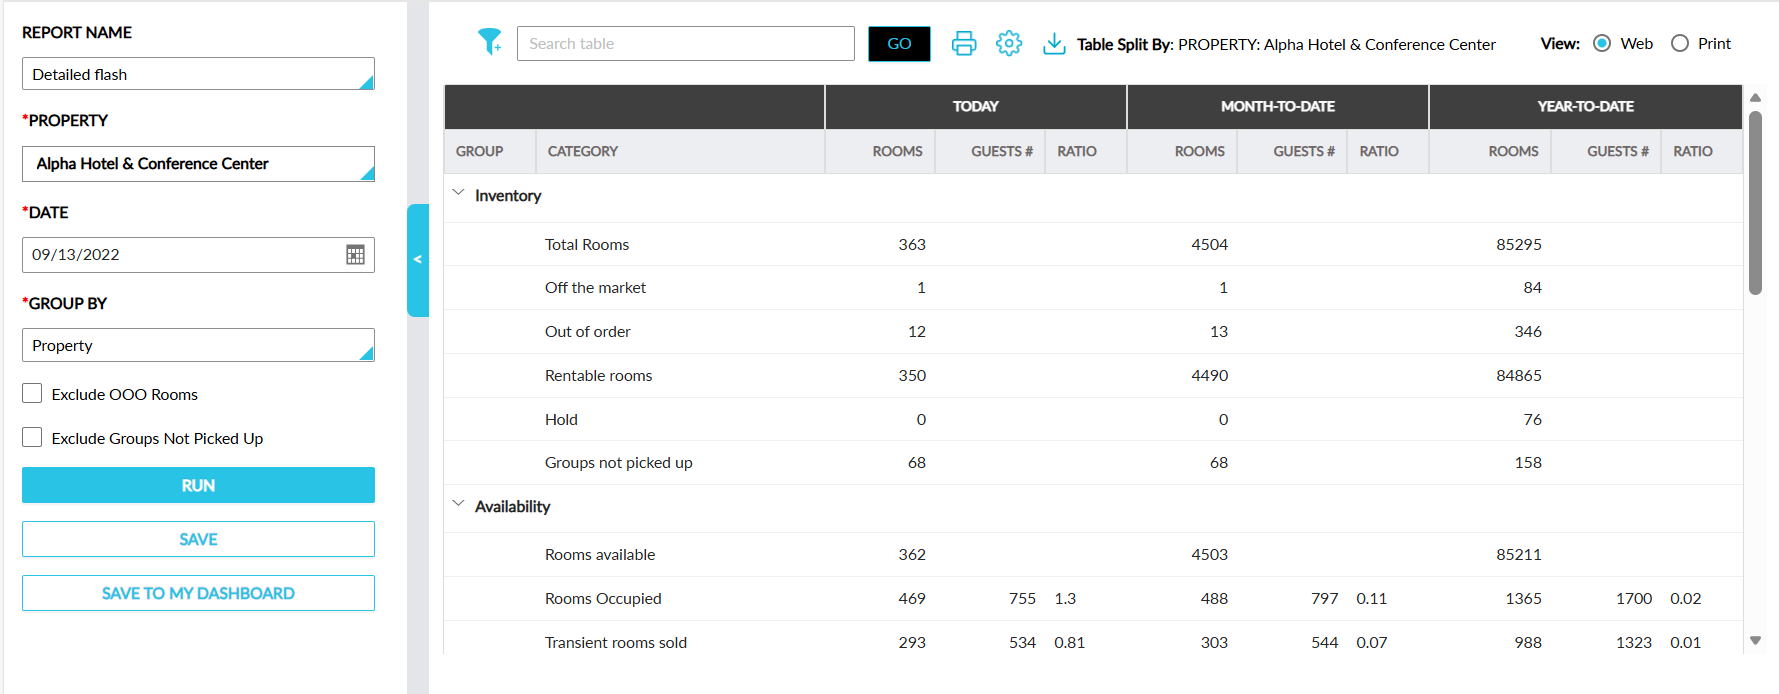Image resolution: width=1779 pixels, height=694 pixels.
Task: Click the GROUP column header
Action: tap(479, 151)
